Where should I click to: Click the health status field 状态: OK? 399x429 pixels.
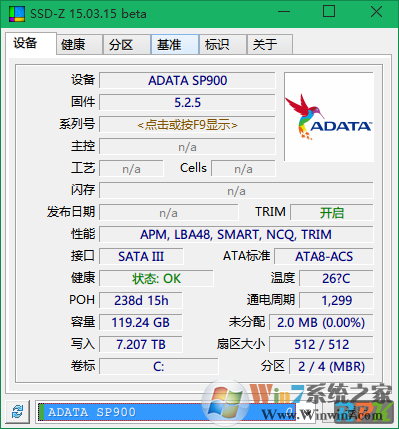(156, 278)
